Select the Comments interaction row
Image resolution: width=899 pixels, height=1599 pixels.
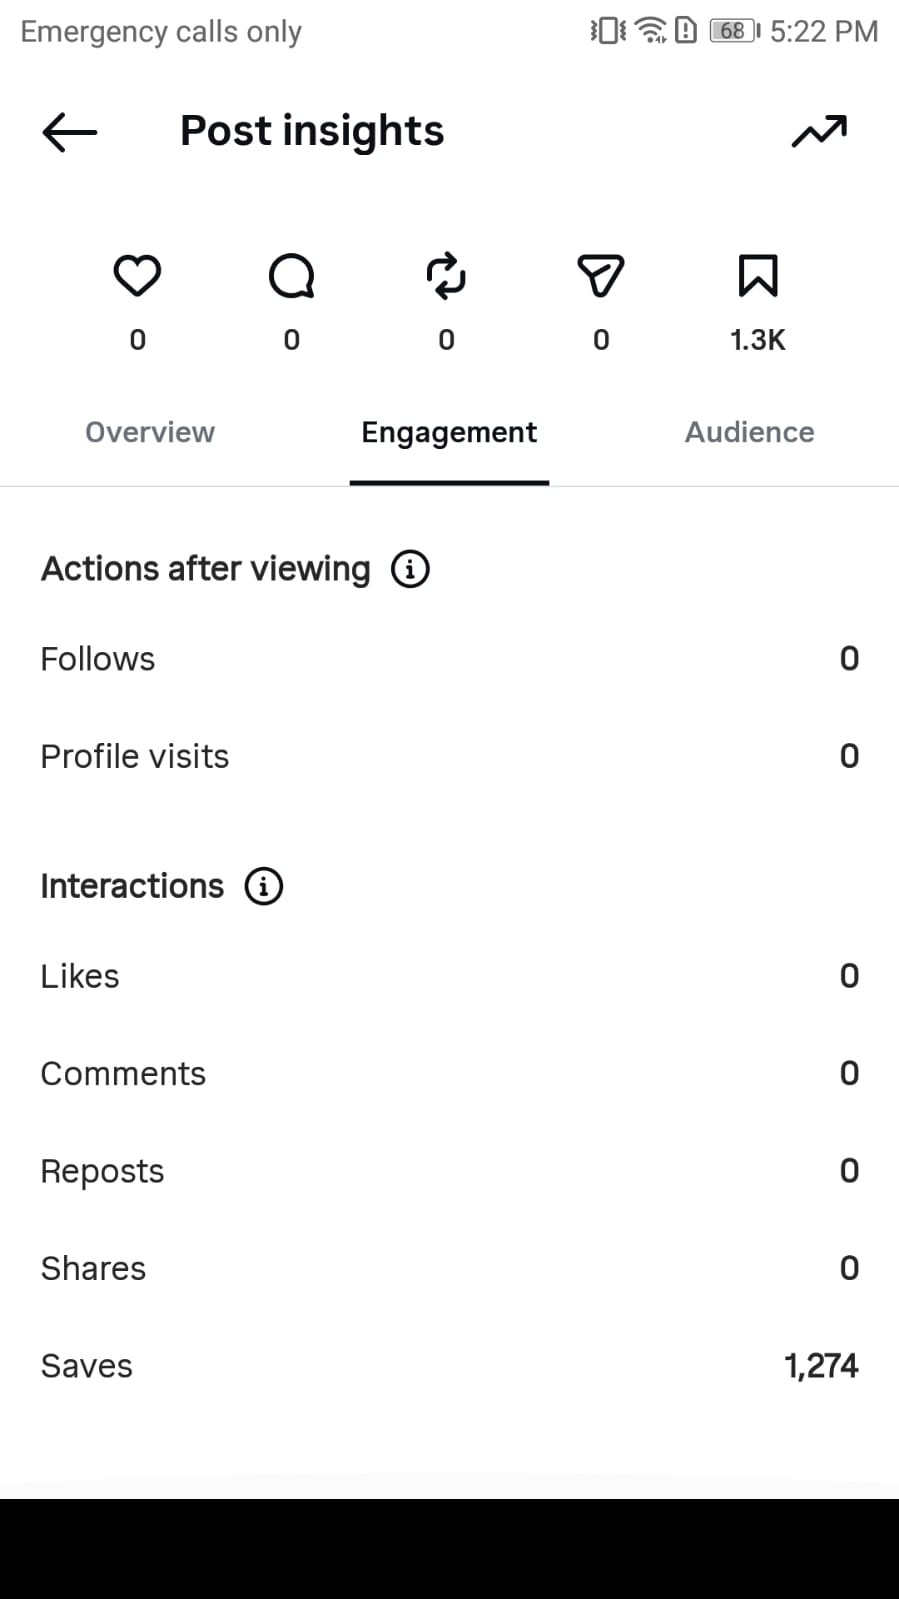point(449,1074)
